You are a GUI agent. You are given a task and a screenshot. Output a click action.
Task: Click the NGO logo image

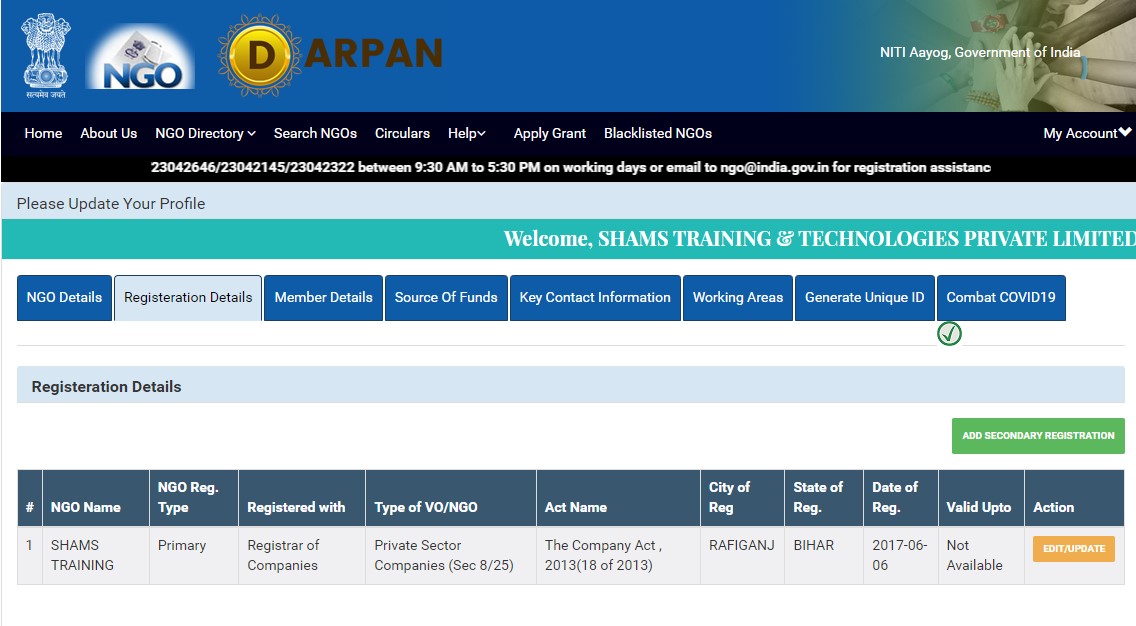tap(140, 58)
